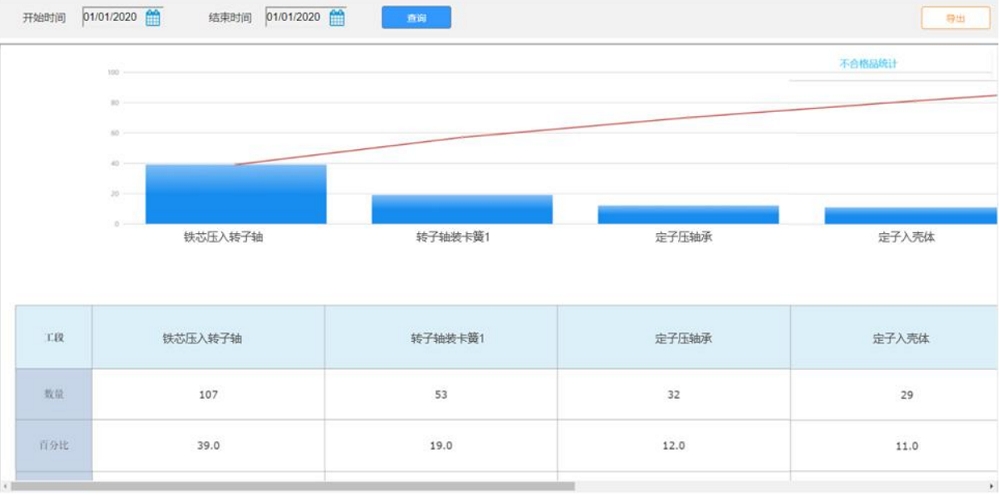Select the 定子入壳体 blue chart bar
The image size is (1000, 495).
click(x=910, y=215)
